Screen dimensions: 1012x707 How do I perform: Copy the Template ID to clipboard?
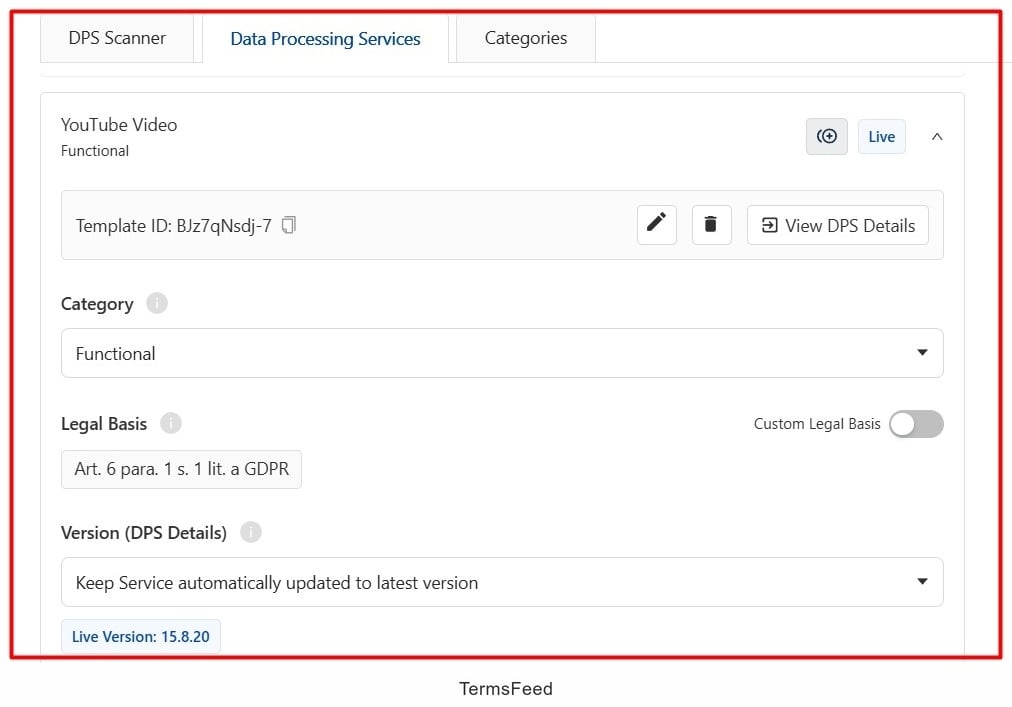(288, 225)
